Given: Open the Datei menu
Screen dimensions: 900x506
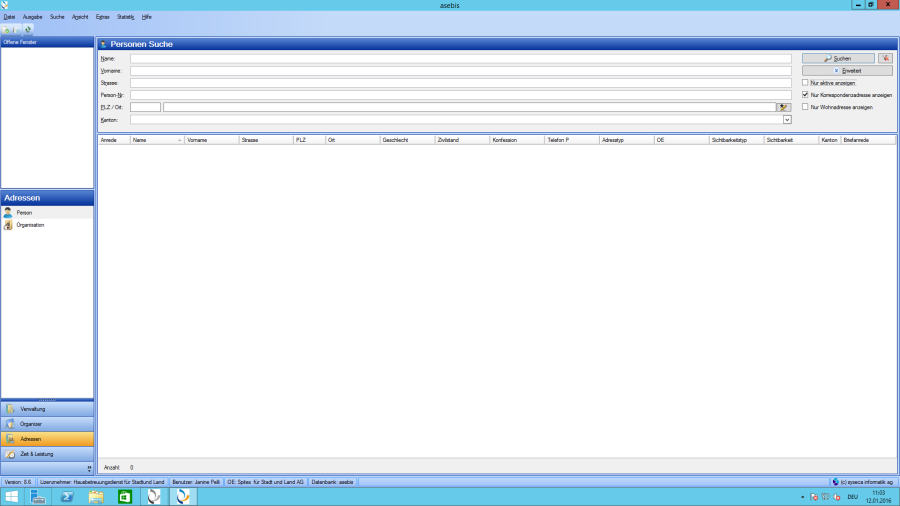Looking at the screenshot, I should (x=9, y=17).
